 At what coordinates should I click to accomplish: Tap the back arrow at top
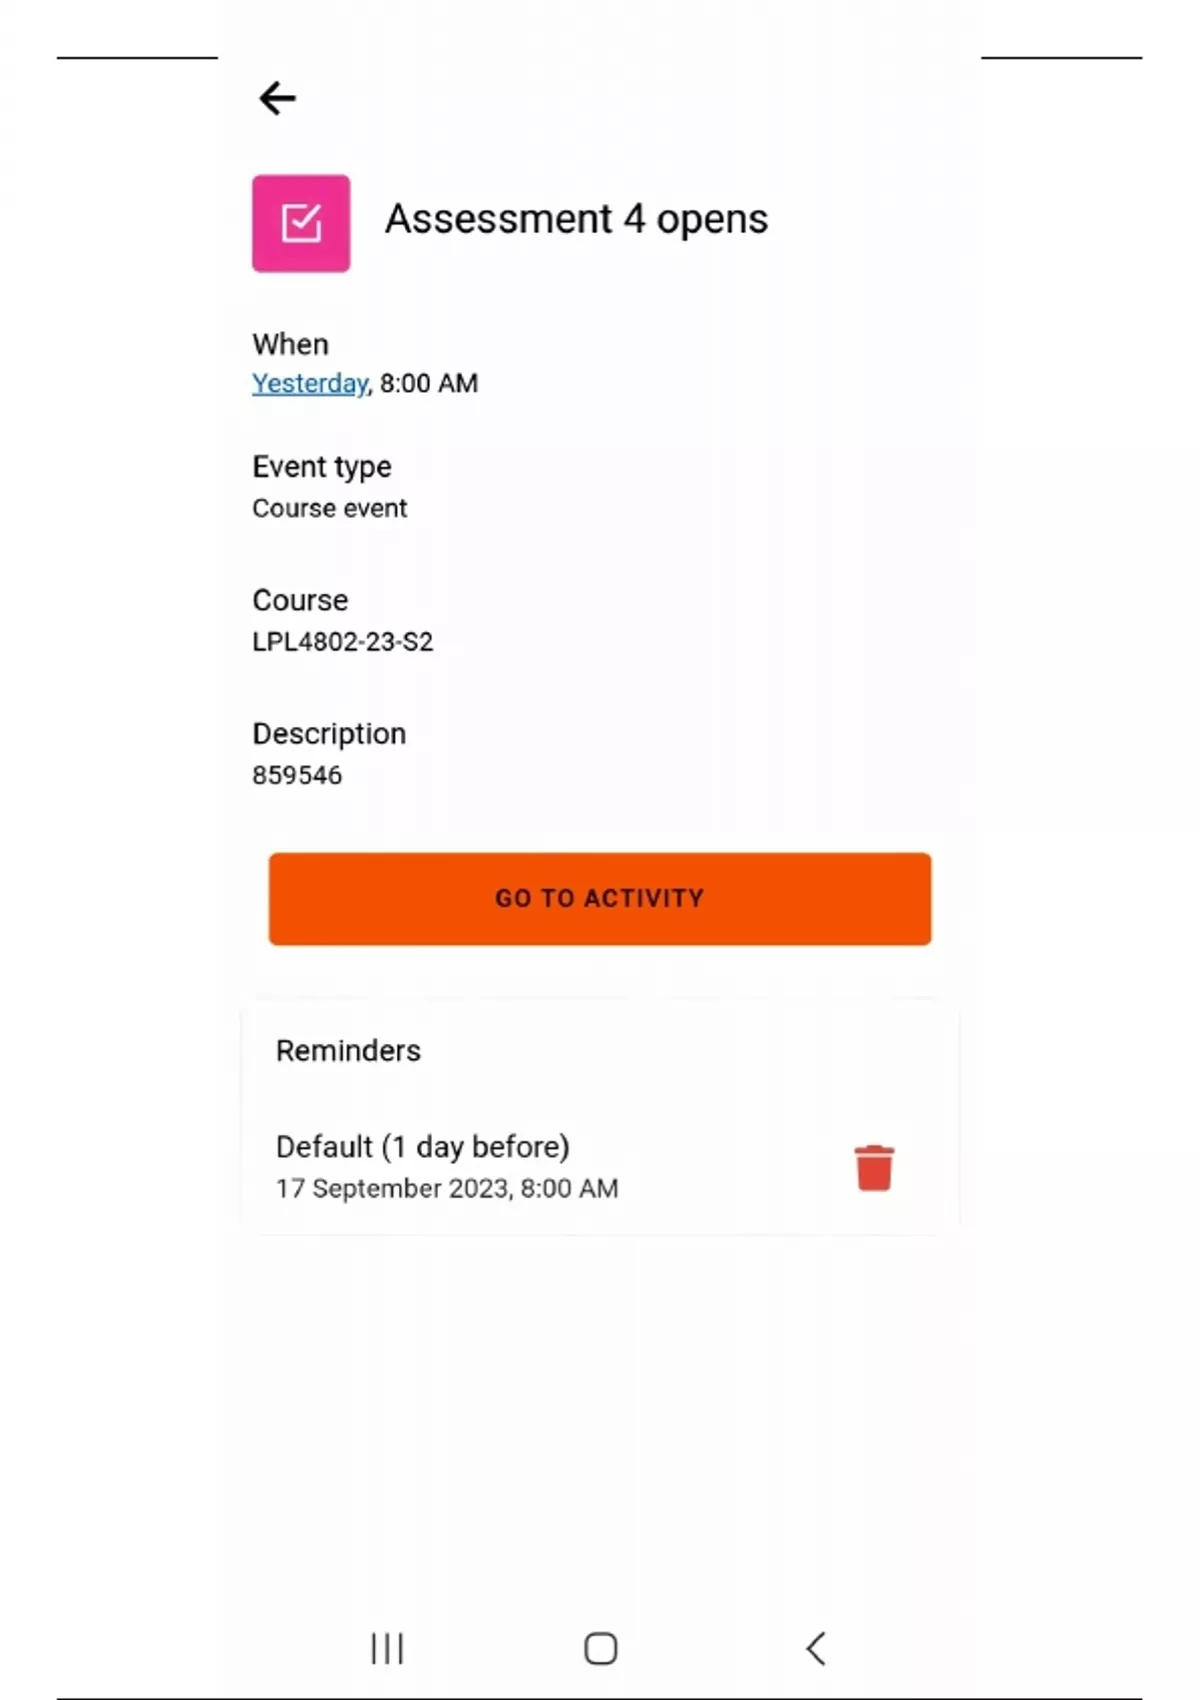pos(277,98)
